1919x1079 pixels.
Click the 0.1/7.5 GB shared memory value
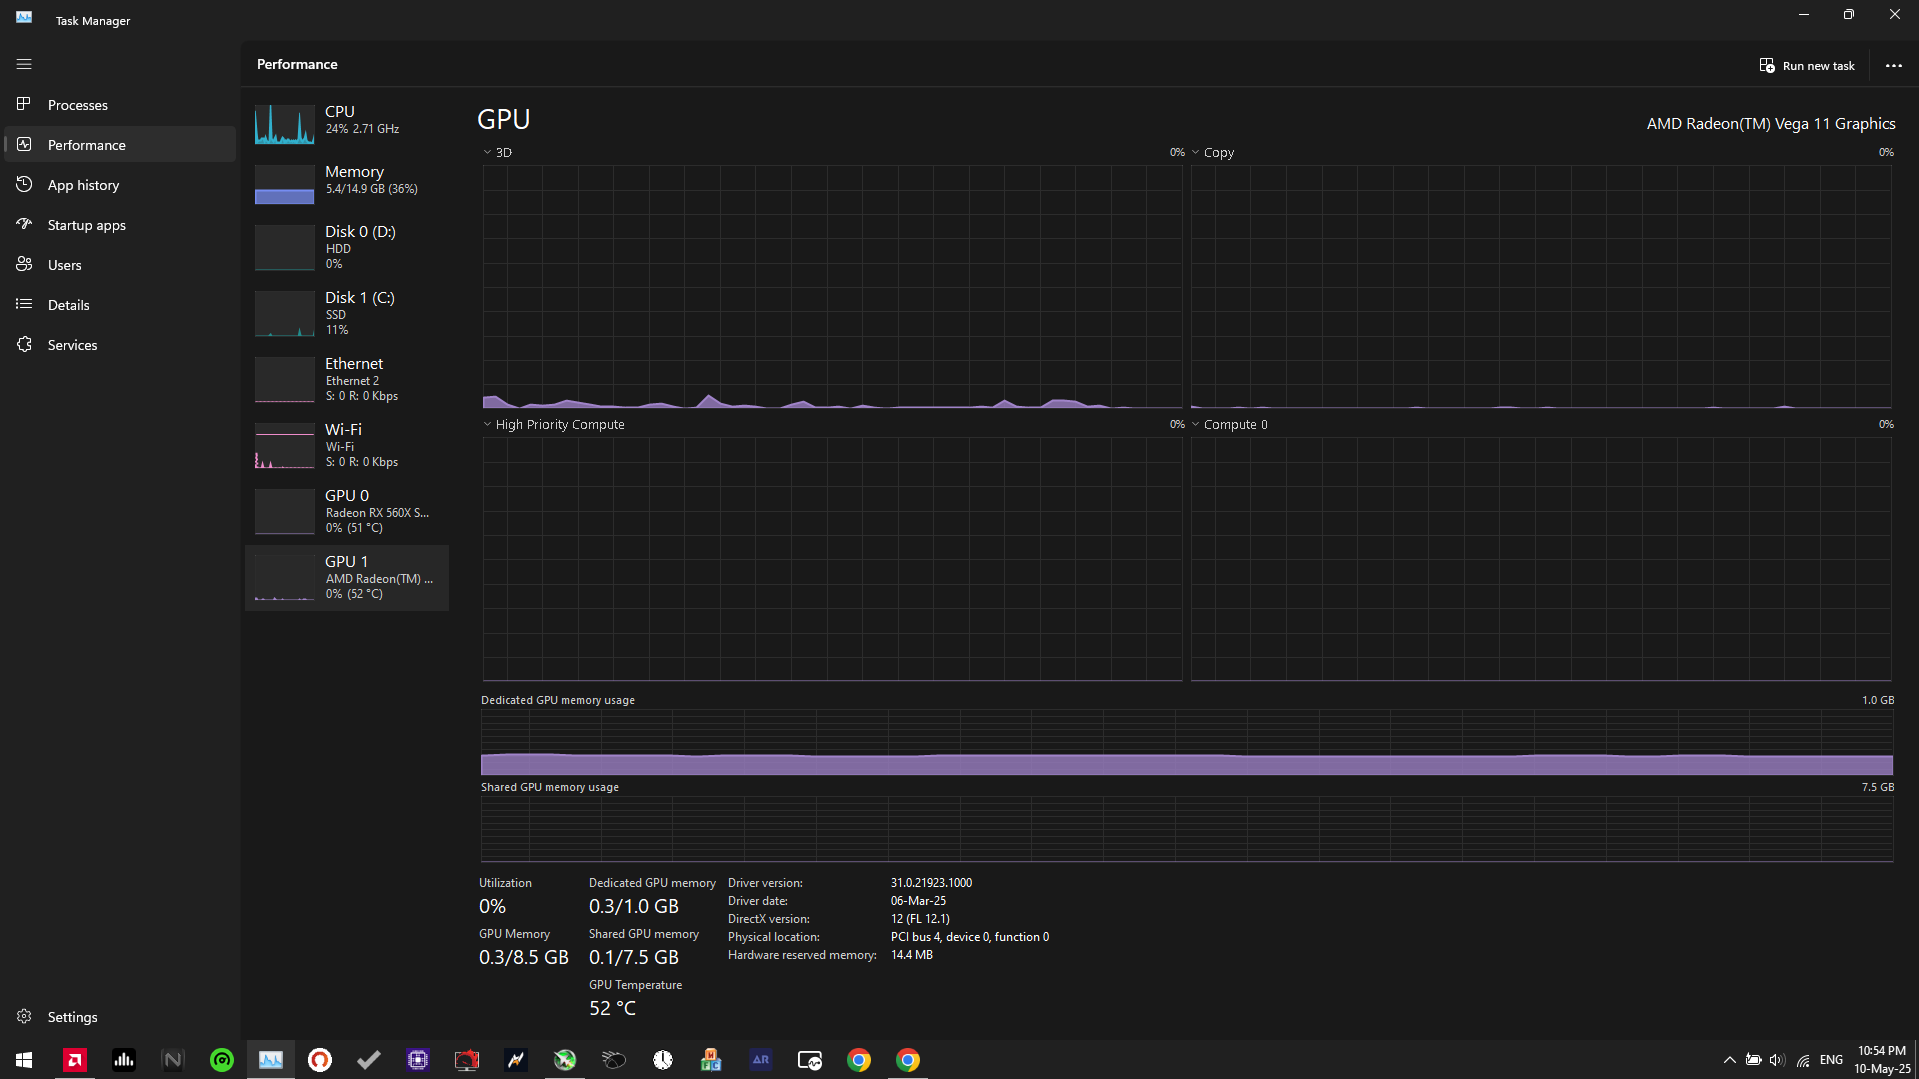click(x=634, y=958)
